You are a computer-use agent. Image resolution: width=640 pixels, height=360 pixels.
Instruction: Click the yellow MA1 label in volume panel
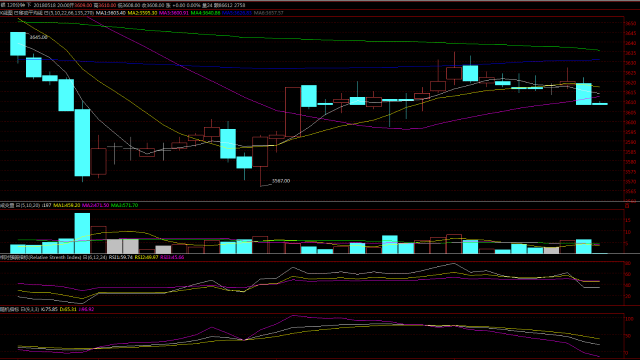tap(67, 205)
